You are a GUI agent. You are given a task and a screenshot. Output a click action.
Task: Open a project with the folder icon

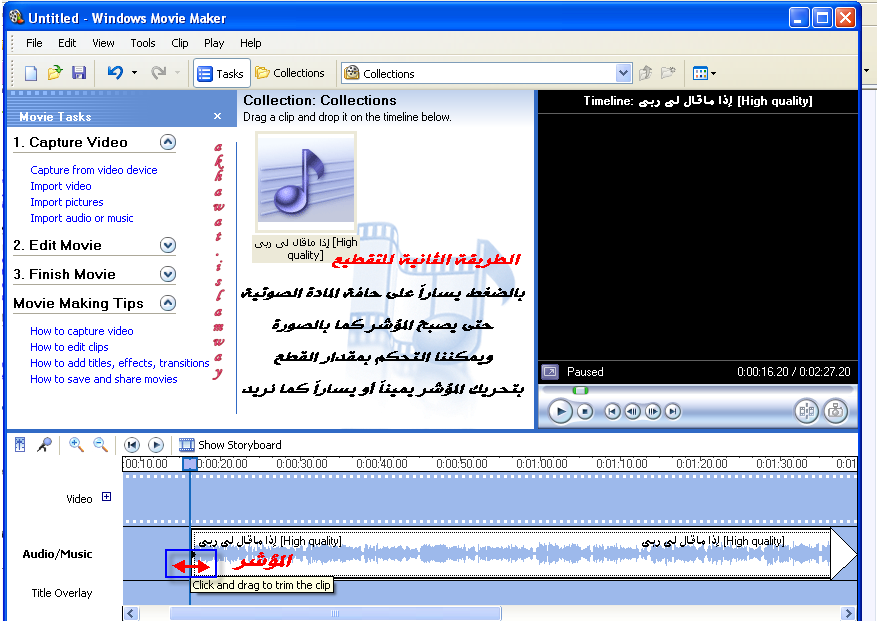tap(55, 73)
